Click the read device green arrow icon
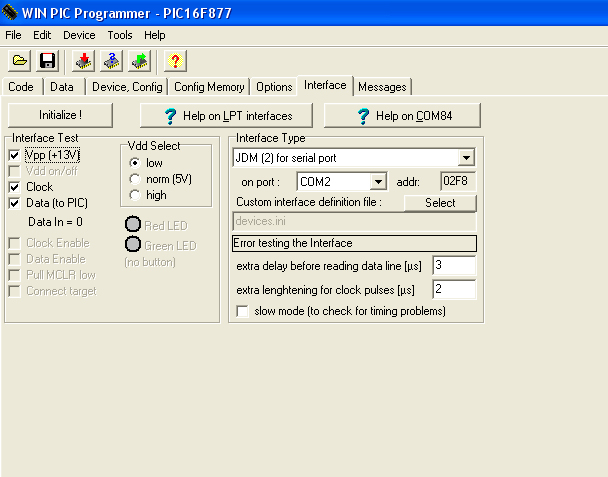This screenshot has height=477, width=608. pyautogui.click(x=139, y=61)
